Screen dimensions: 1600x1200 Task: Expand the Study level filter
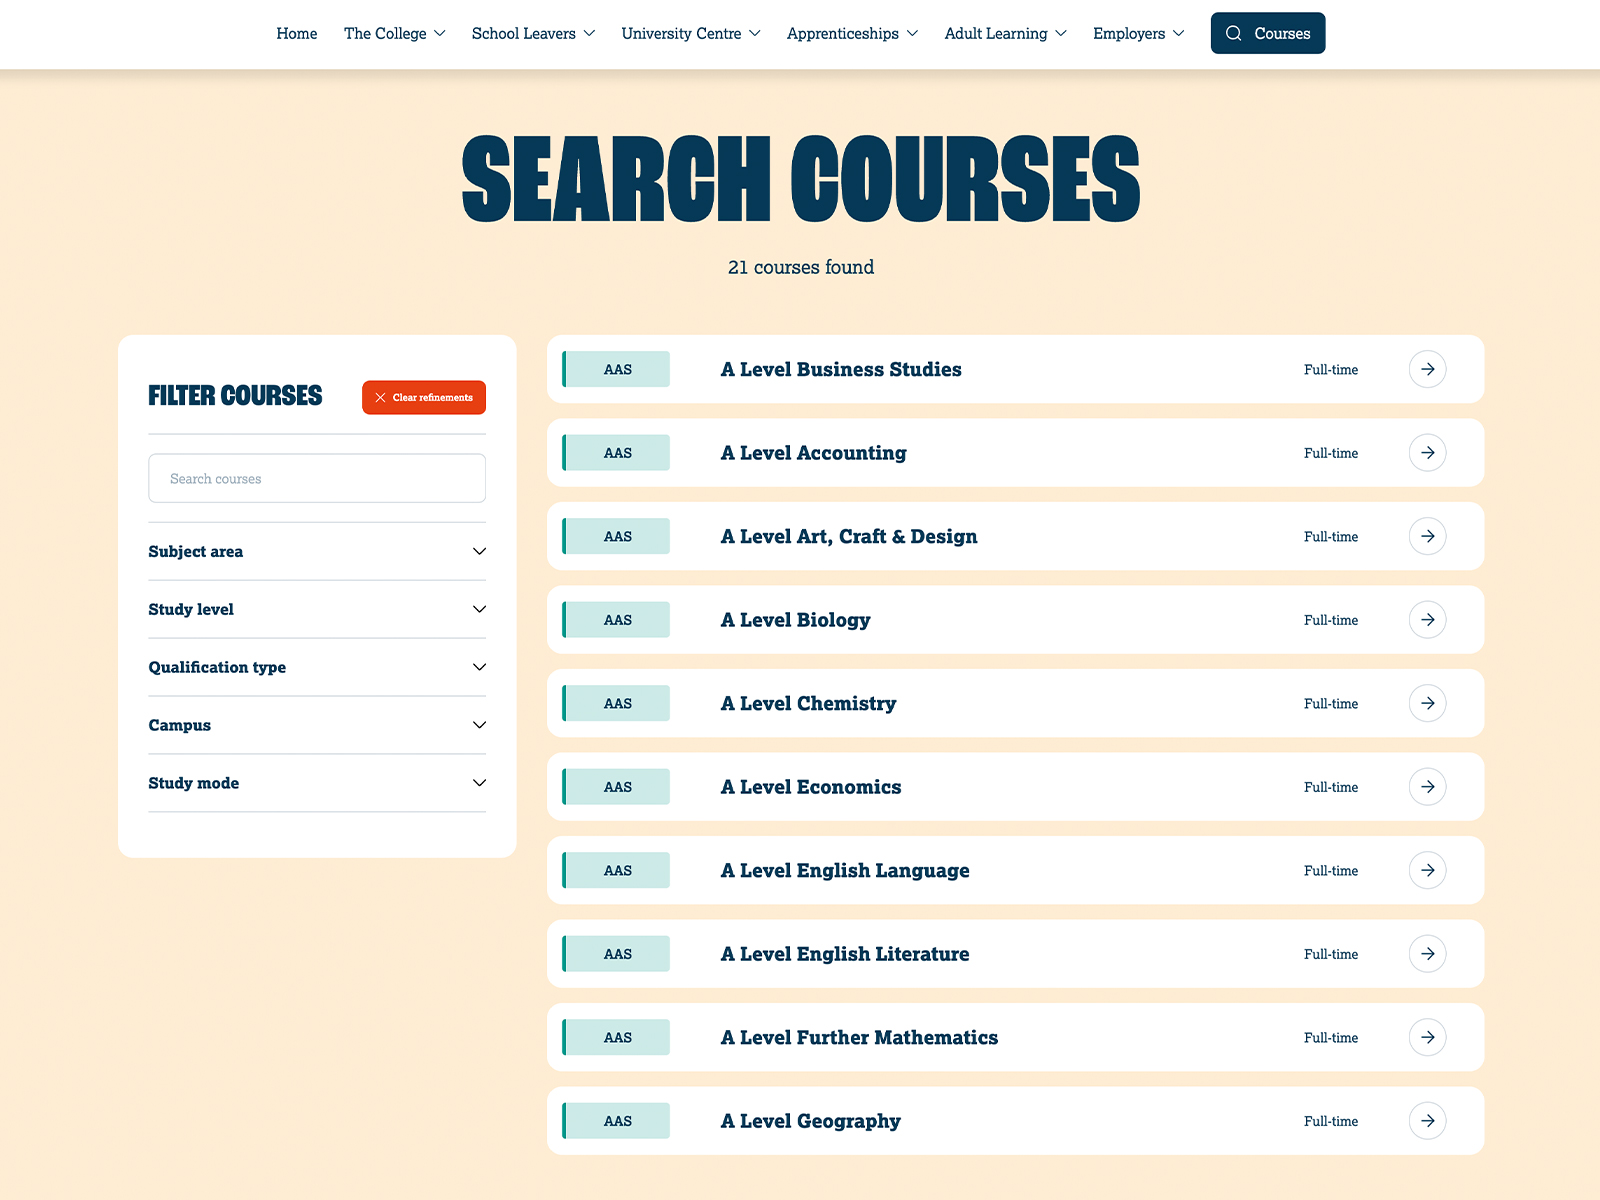pyautogui.click(x=316, y=610)
